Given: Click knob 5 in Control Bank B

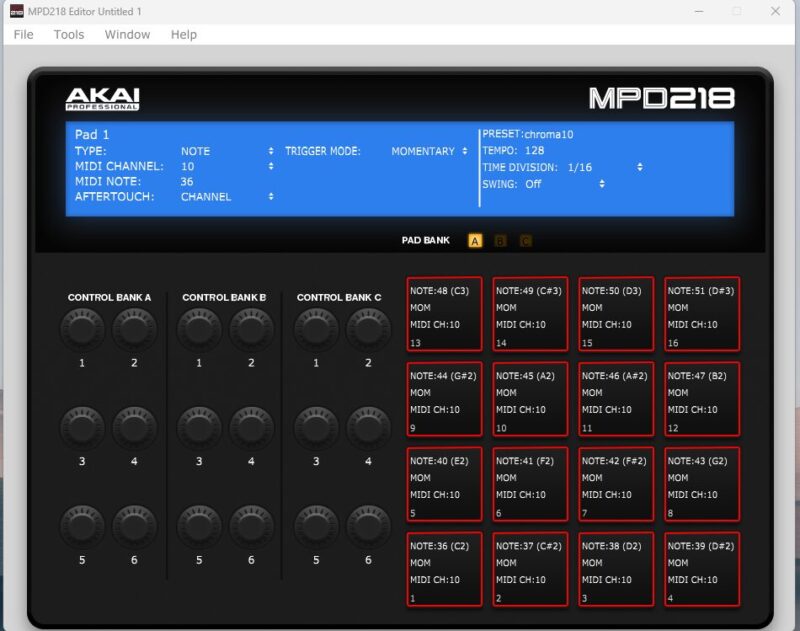Looking at the screenshot, I should click(199, 526).
